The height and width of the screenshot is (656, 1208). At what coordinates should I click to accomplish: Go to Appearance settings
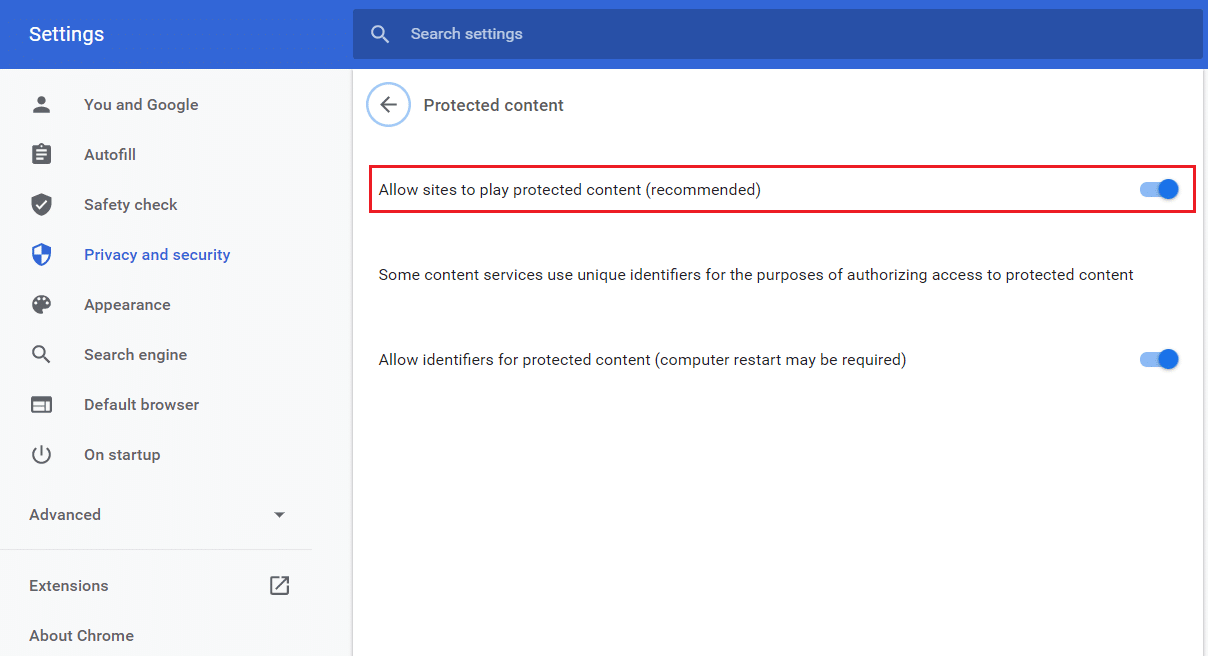pos(127,304)
